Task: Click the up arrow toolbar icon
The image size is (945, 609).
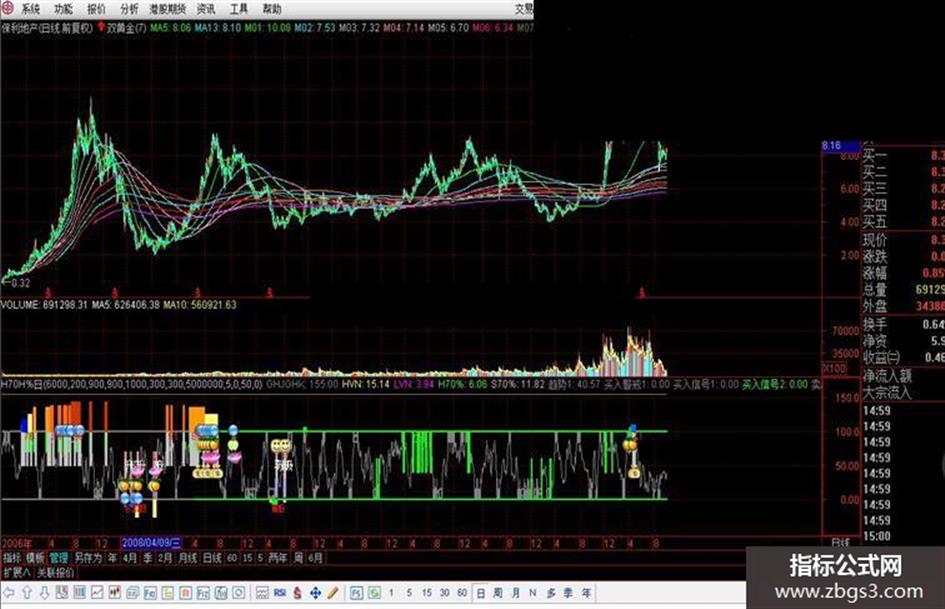Action: click(27, 593)
